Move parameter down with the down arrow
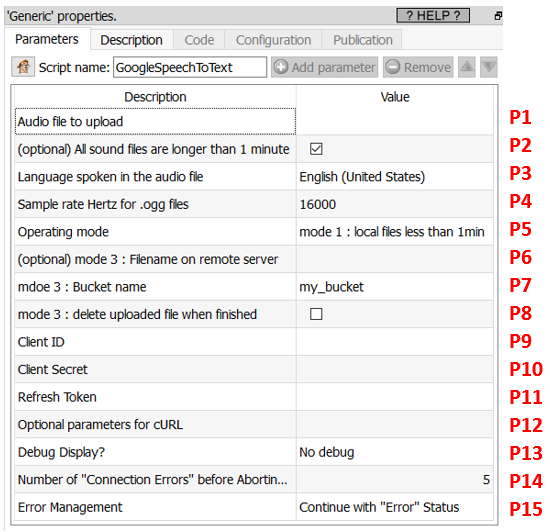Image resolution: width=550 pixels, height=532 pixels. (x=489, y=67)
